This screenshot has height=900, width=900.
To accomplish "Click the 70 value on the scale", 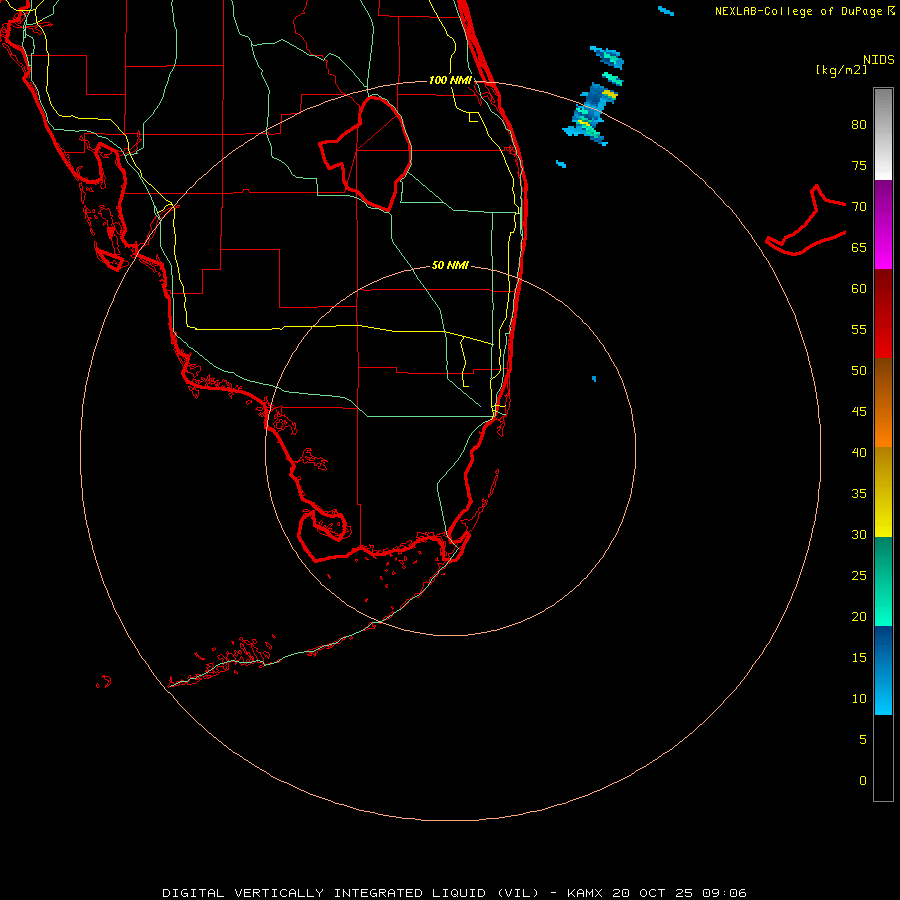I will (x=859, y=207).
